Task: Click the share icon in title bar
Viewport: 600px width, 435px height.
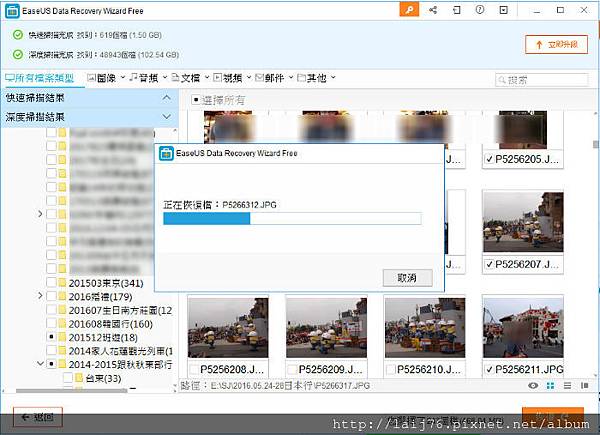Action: tap(433, 10)
